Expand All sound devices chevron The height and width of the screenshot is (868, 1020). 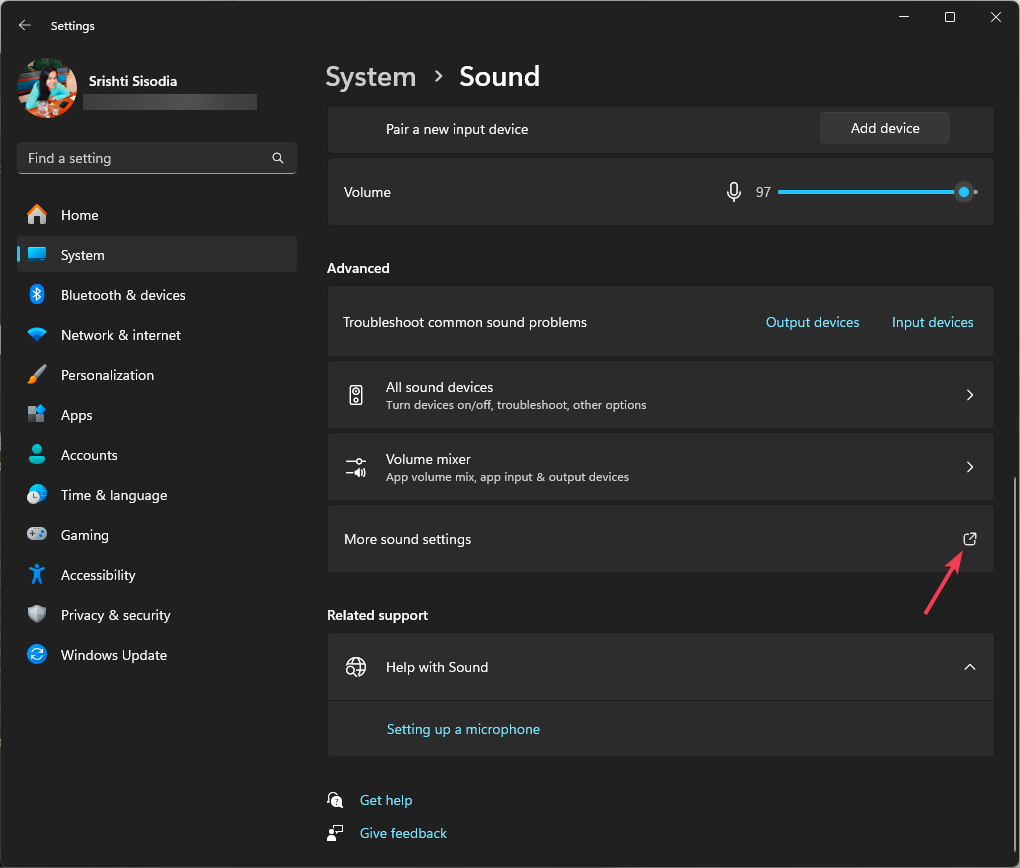click(x=970, y=395)
